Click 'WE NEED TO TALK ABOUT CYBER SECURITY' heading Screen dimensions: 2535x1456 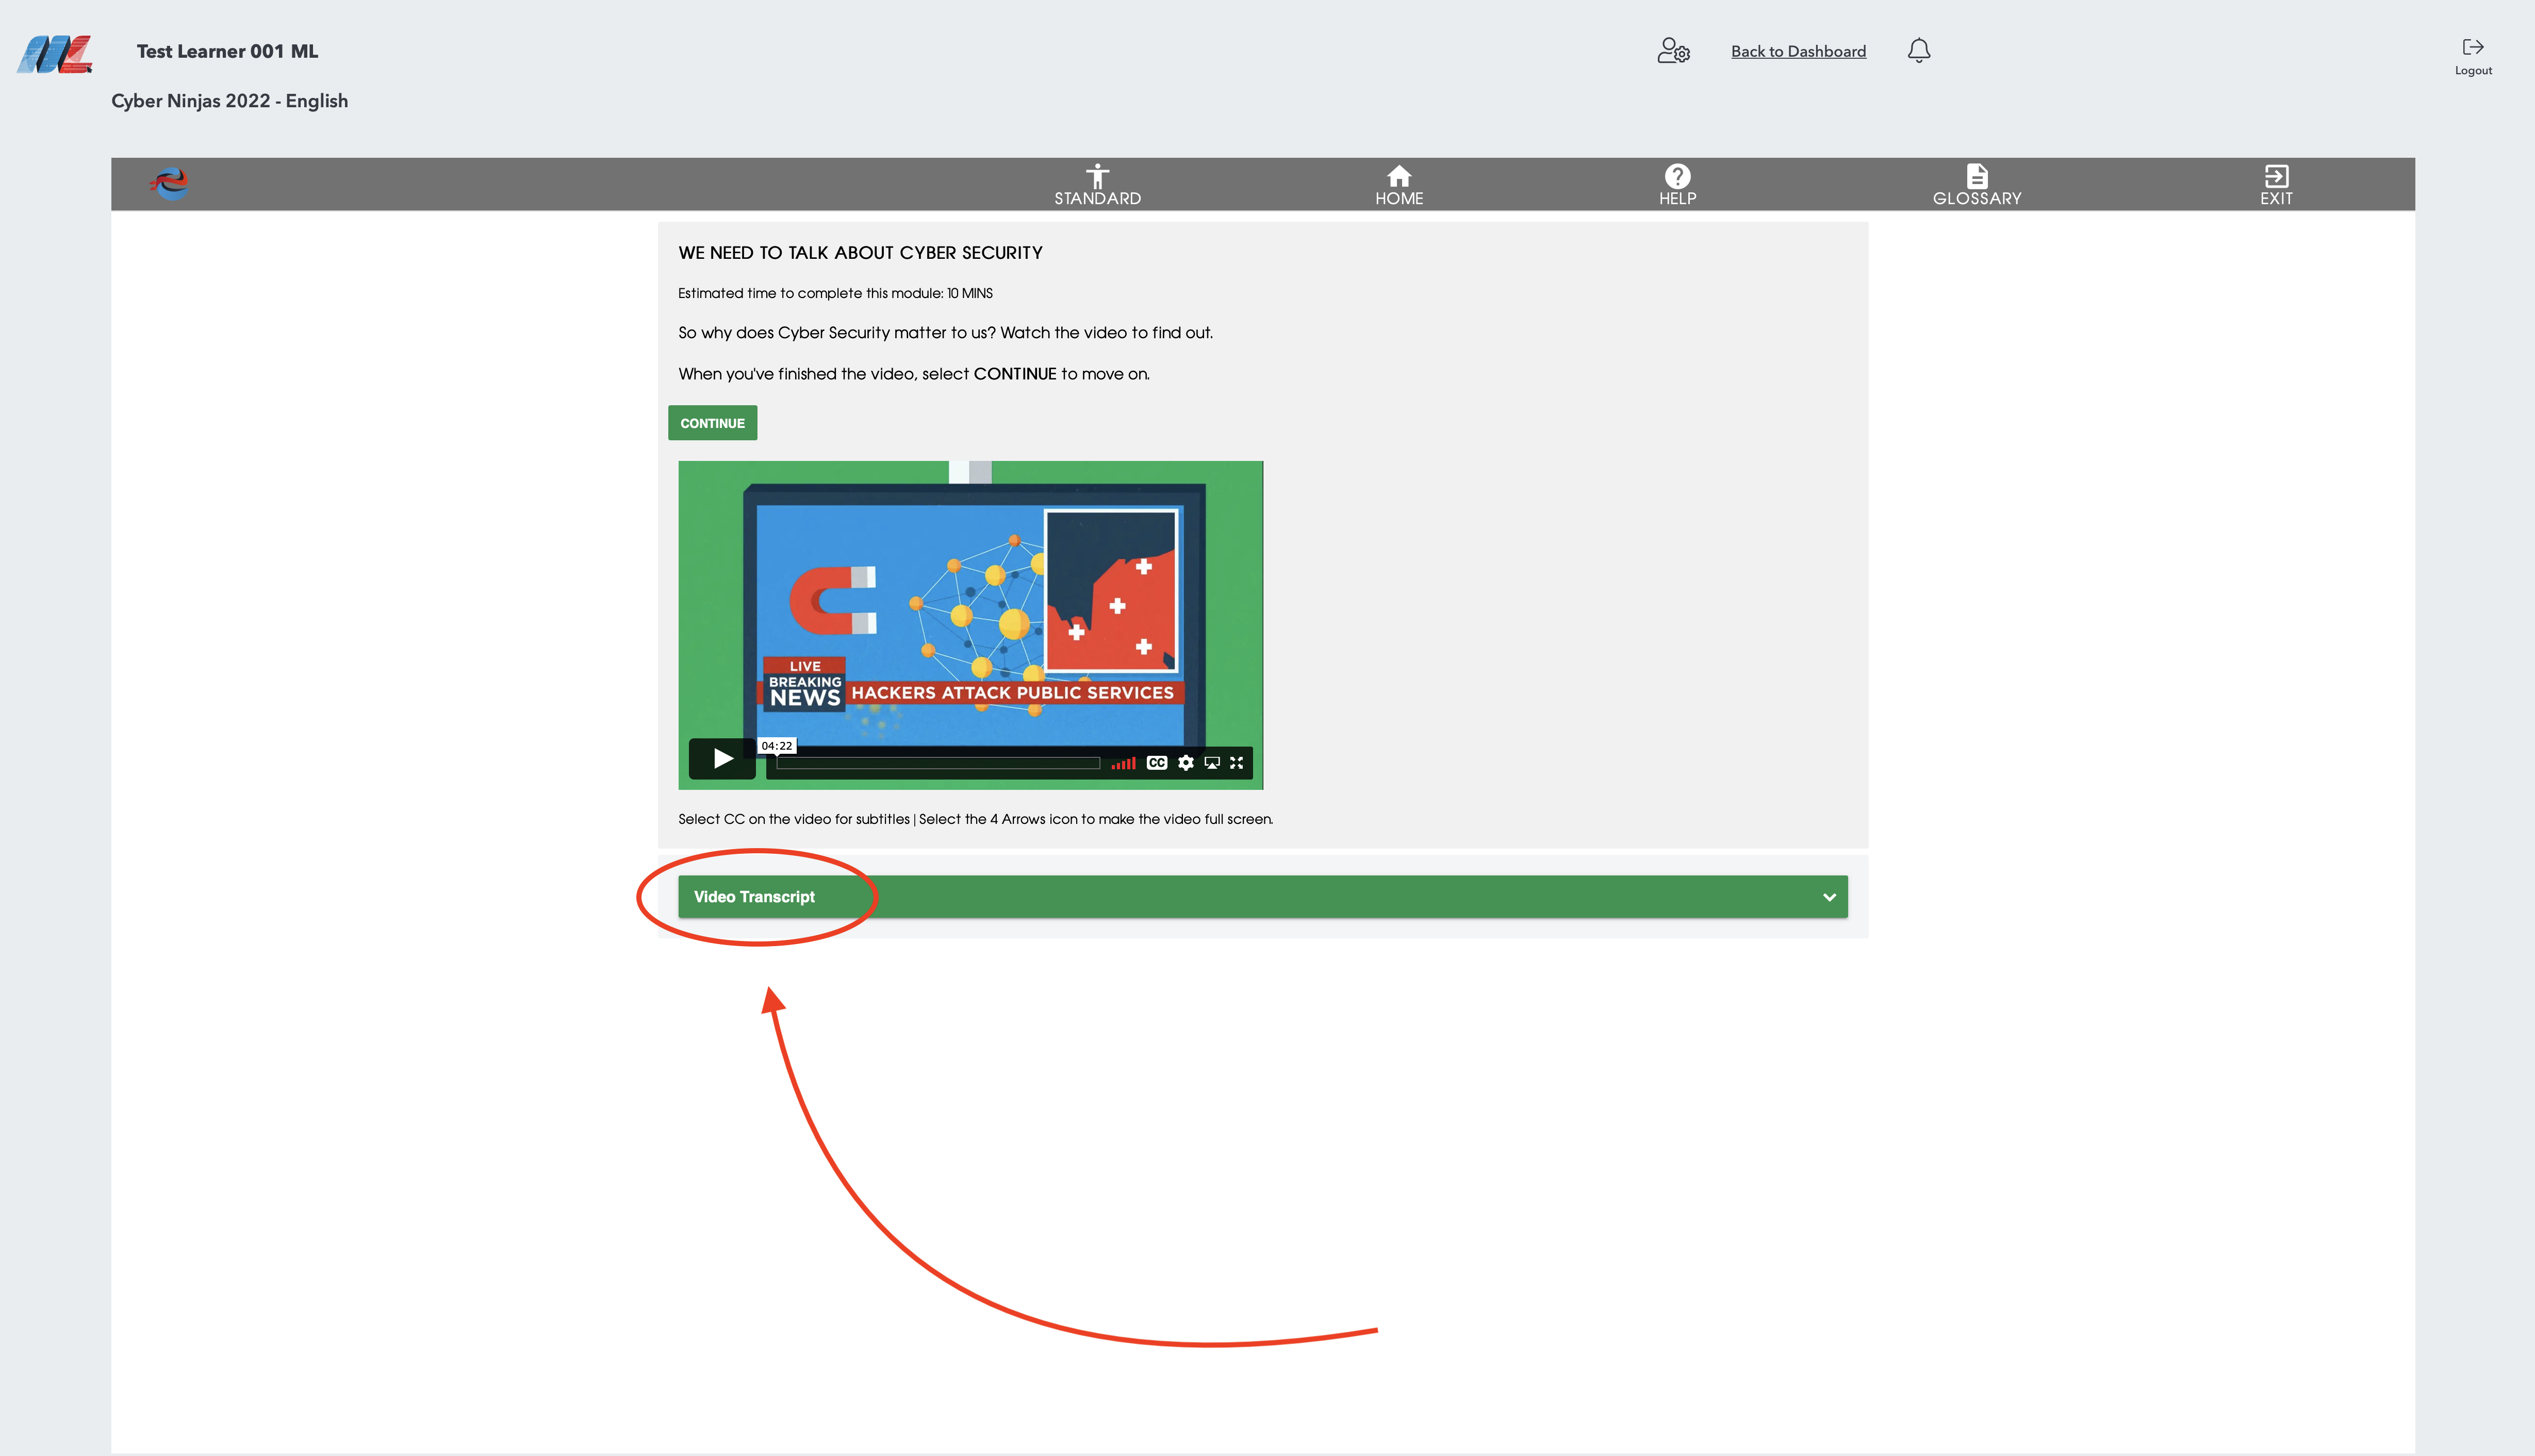[860, 253]
